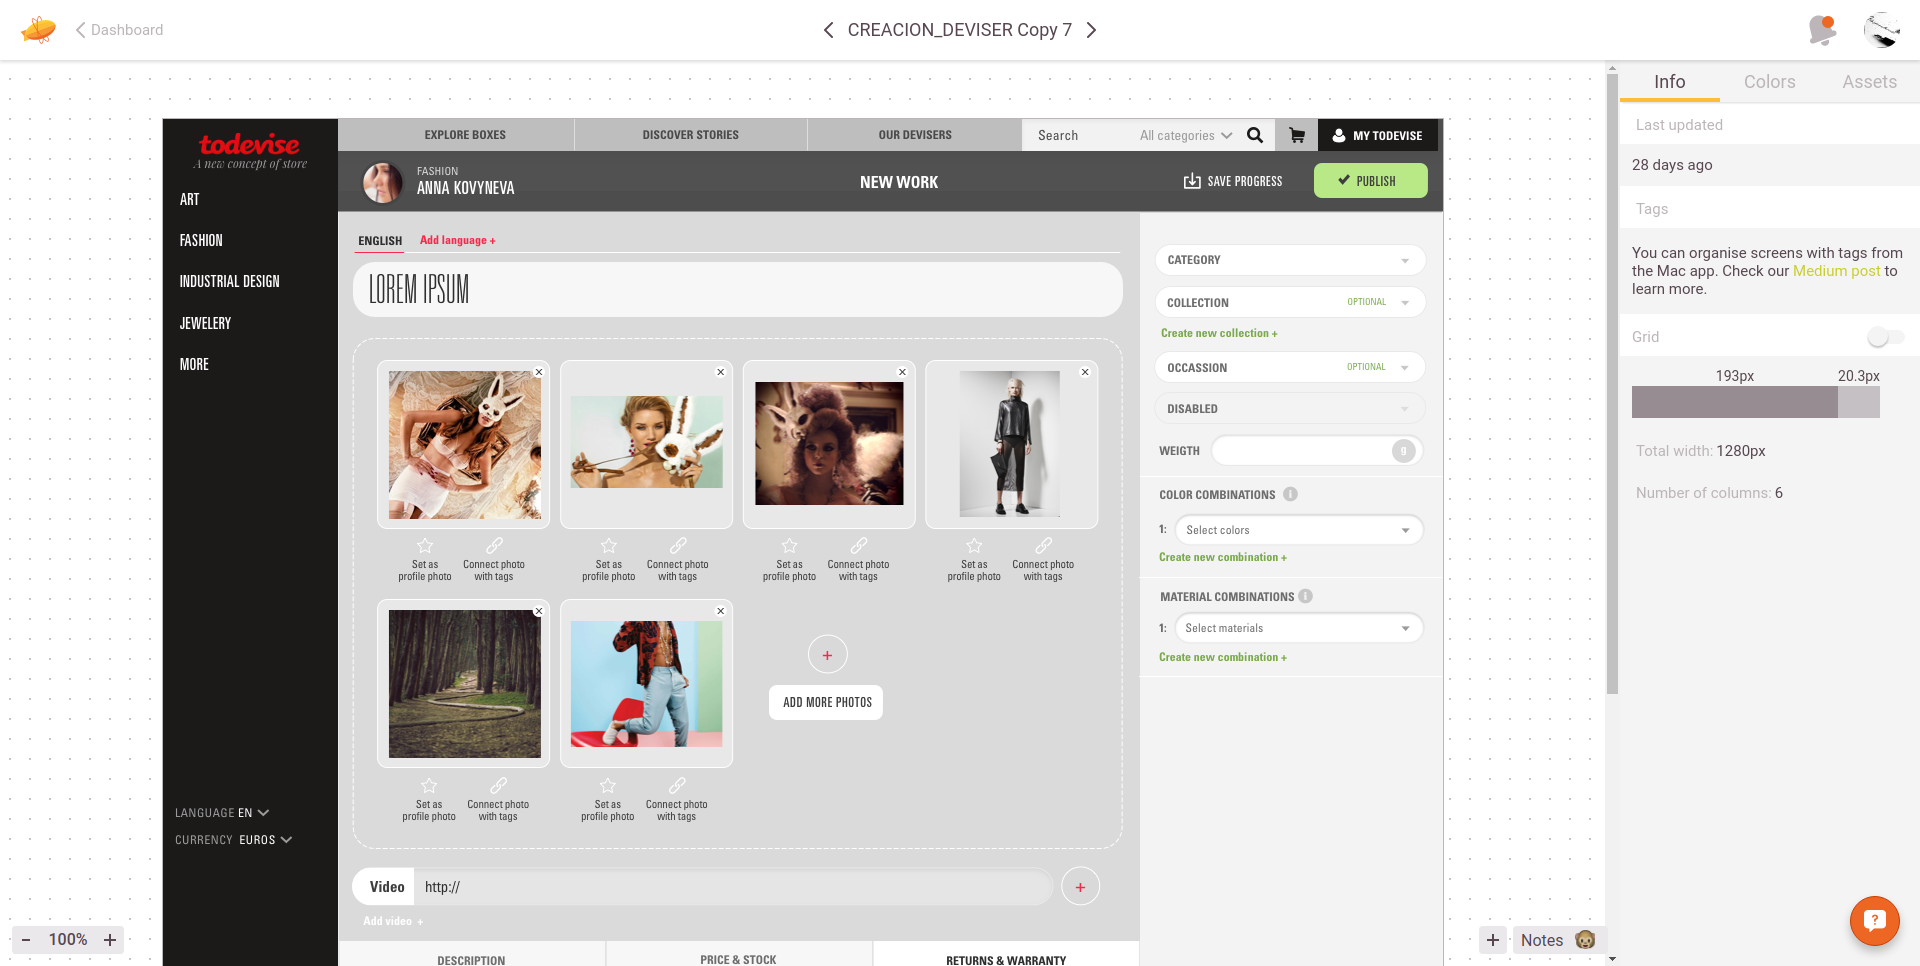This screenshot has width=1920, height=966.
Task: Click the grid gutter width bar
Action: coord(1859,402)
